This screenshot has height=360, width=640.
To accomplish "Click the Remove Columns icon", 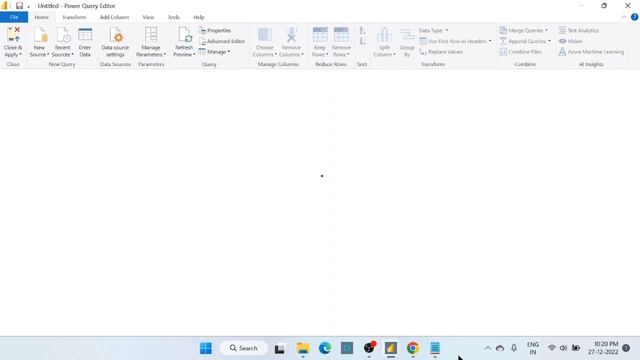I will coord(291,35).
